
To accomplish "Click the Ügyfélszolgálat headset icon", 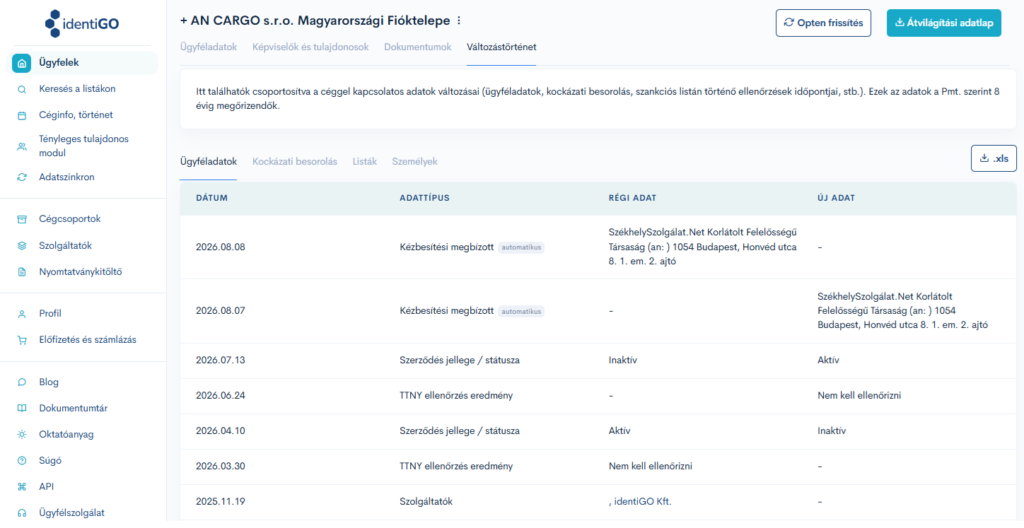I will (x=22, y=513).
